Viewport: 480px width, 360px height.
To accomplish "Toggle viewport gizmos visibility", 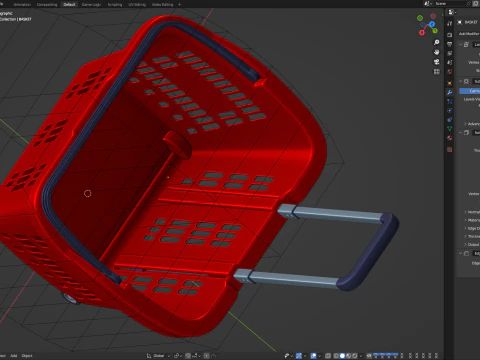I will pos(299,356).
